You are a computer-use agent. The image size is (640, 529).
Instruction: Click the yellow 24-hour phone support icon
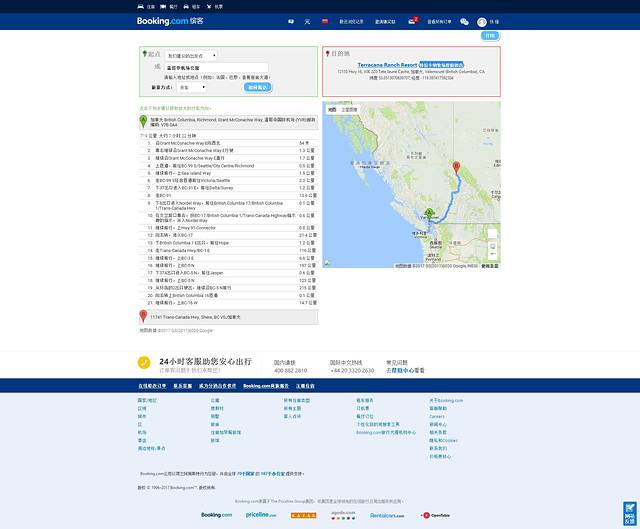(143, 364)
